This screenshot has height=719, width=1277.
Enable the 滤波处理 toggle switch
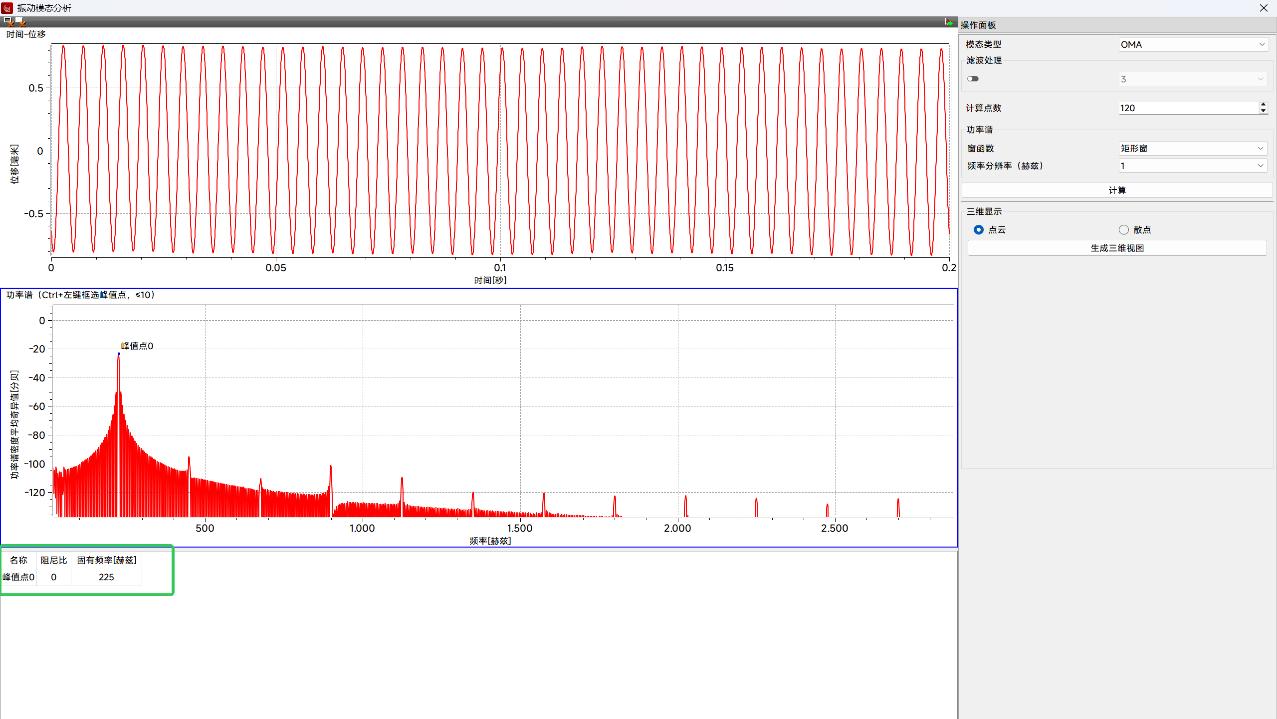point(972,78)
